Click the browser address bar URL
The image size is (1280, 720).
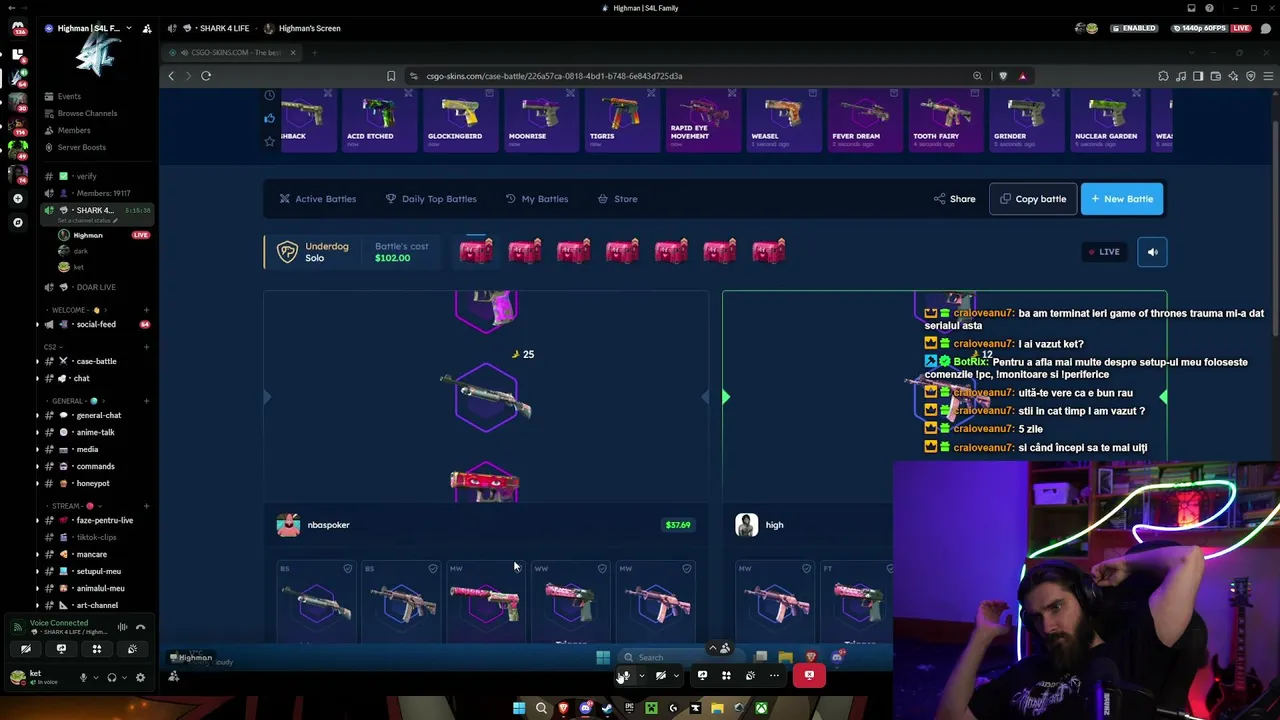tap(554, 76)
